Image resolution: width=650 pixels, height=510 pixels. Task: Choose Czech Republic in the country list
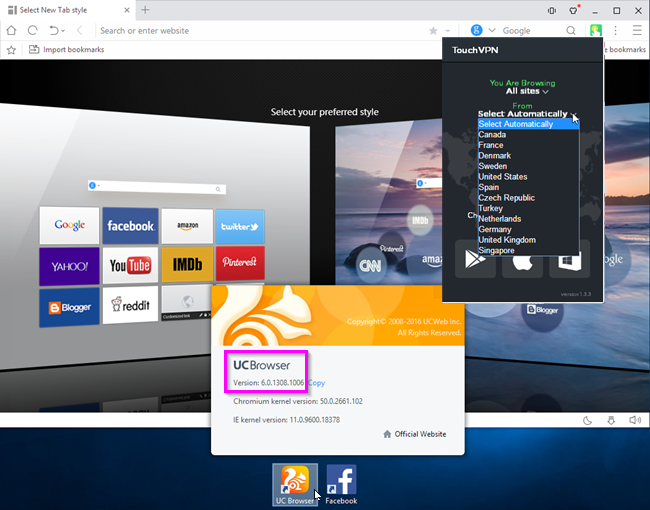pyautogui.click(x=528, y=198)
